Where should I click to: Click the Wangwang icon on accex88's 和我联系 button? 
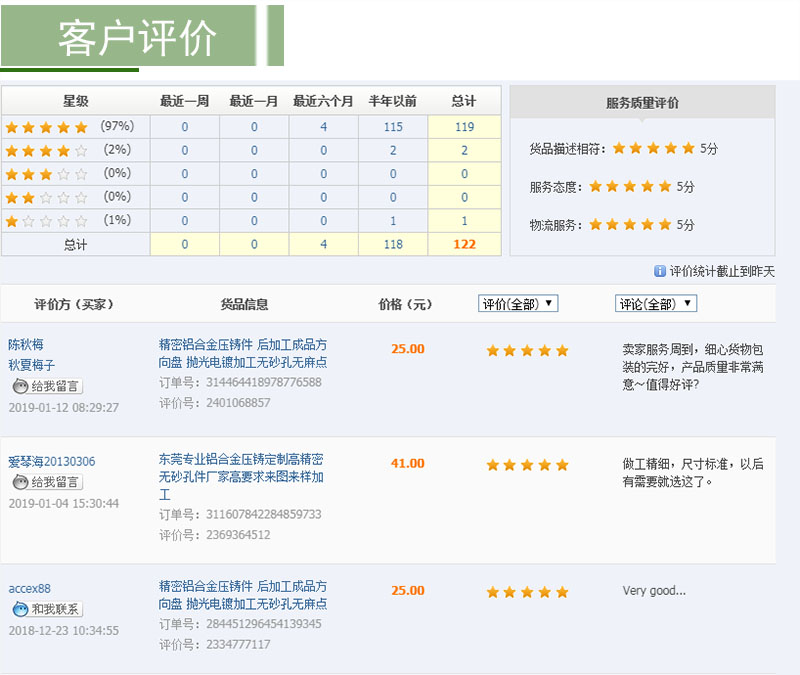click(x=19, y=608)
